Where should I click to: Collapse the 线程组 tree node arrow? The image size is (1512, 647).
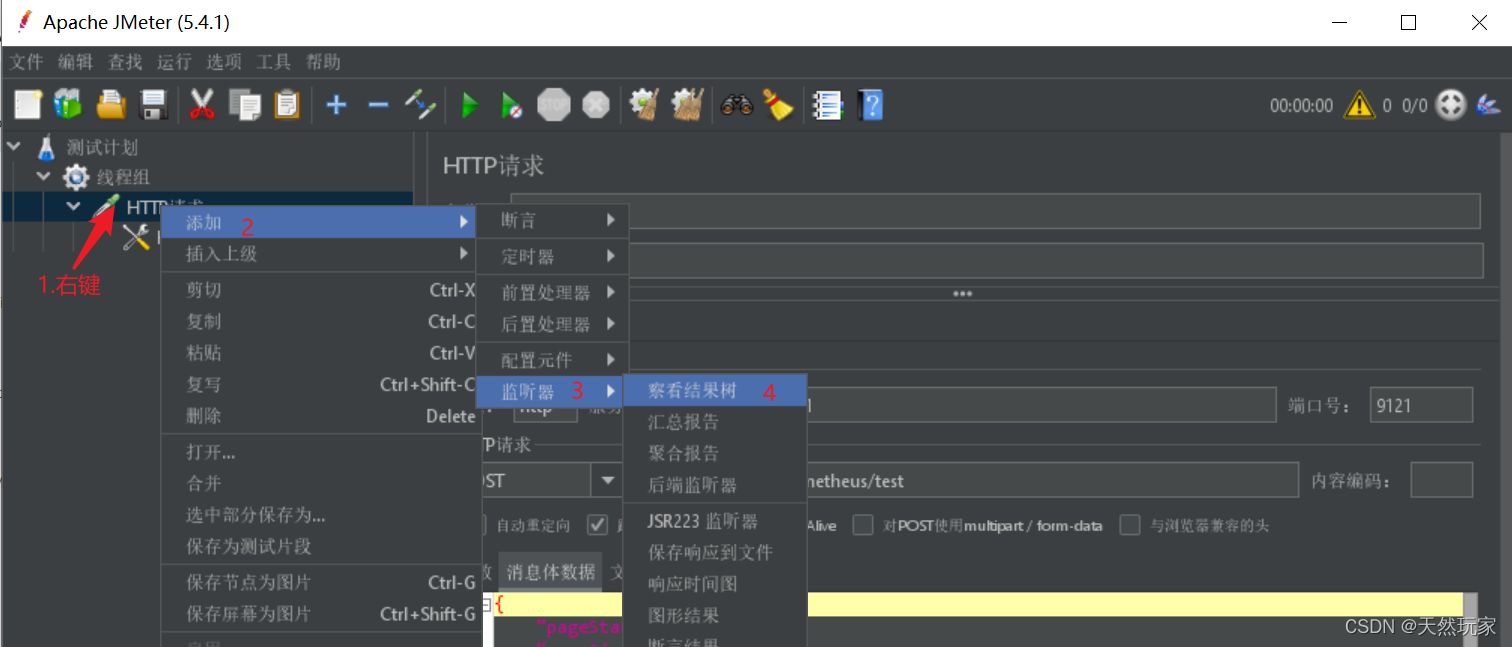[43, 176]
